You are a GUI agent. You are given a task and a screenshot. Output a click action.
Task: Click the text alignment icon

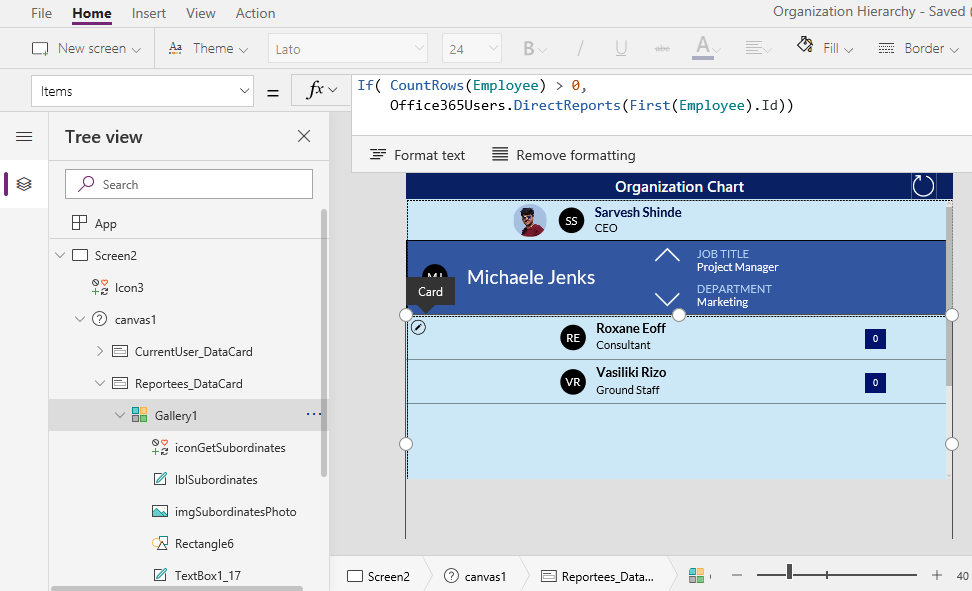(752, 47)
